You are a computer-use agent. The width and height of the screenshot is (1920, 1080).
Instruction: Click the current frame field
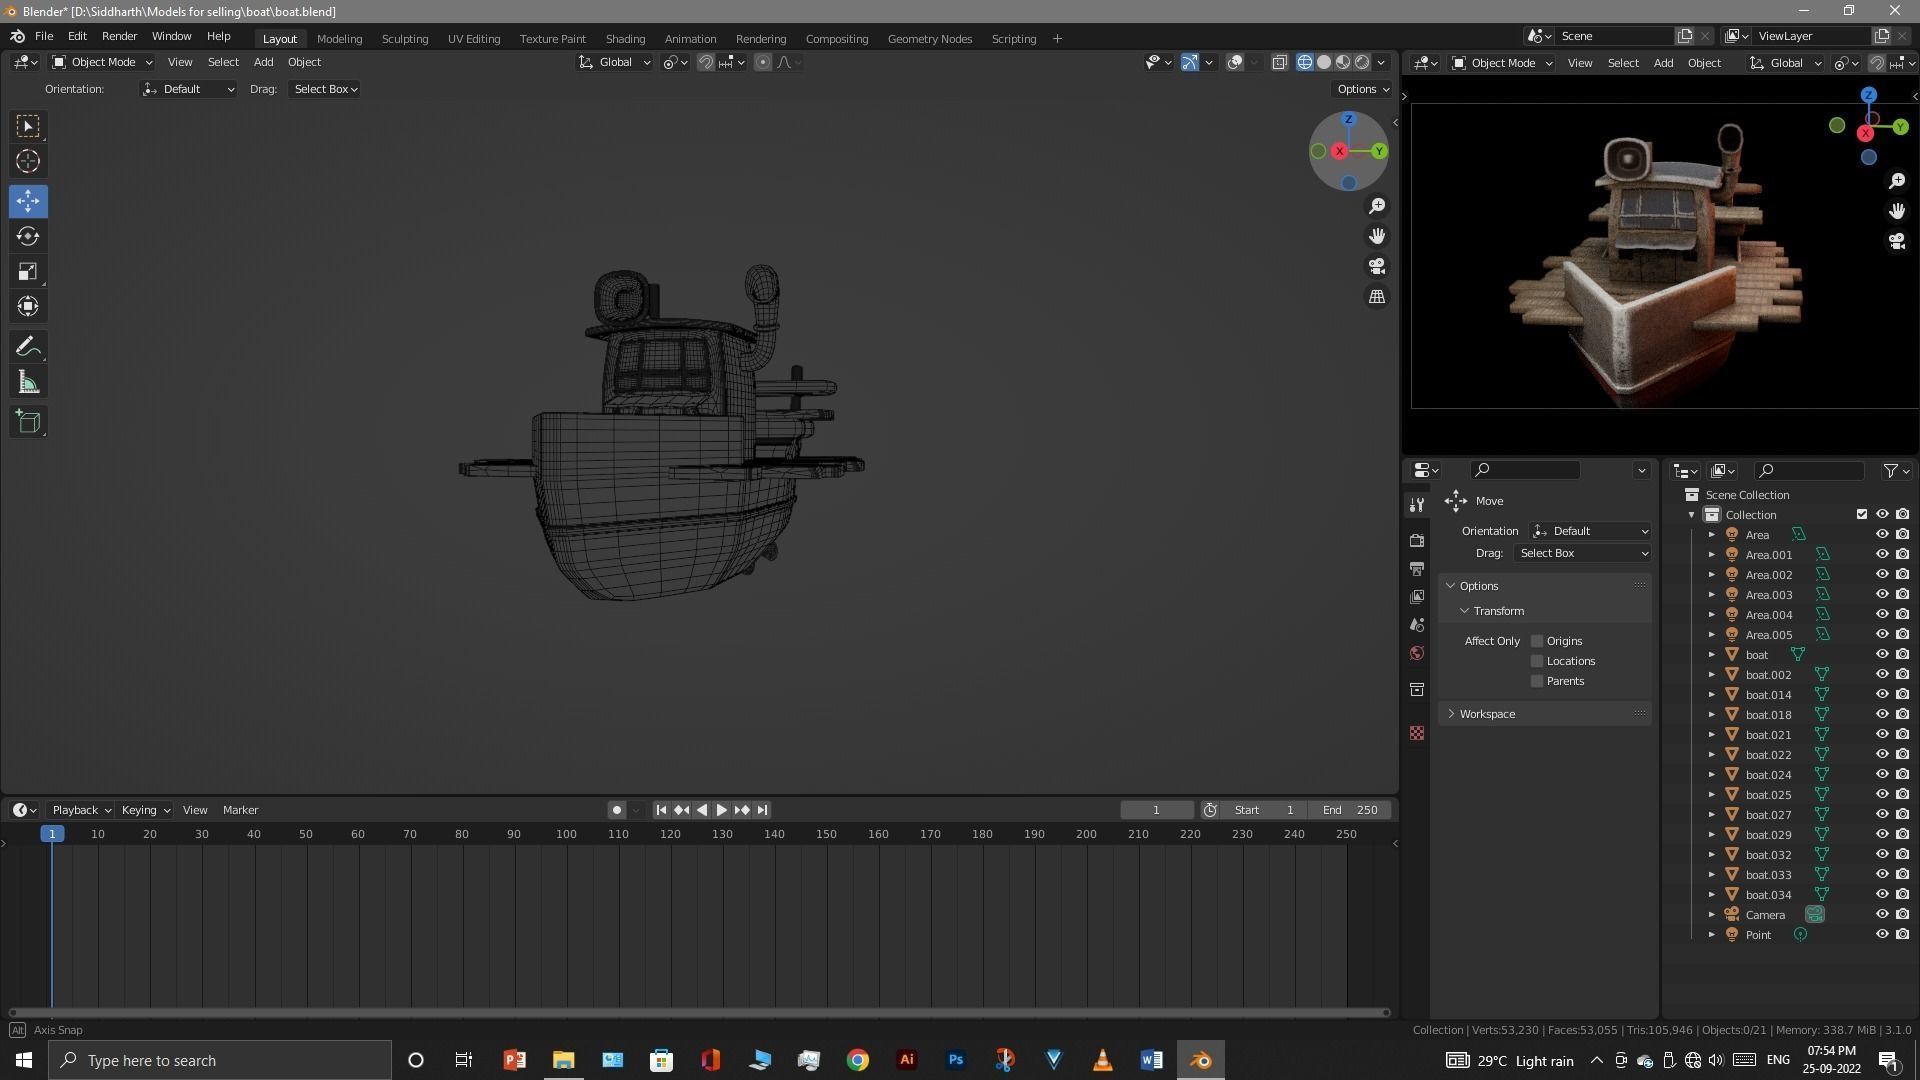coord(1157,810)
